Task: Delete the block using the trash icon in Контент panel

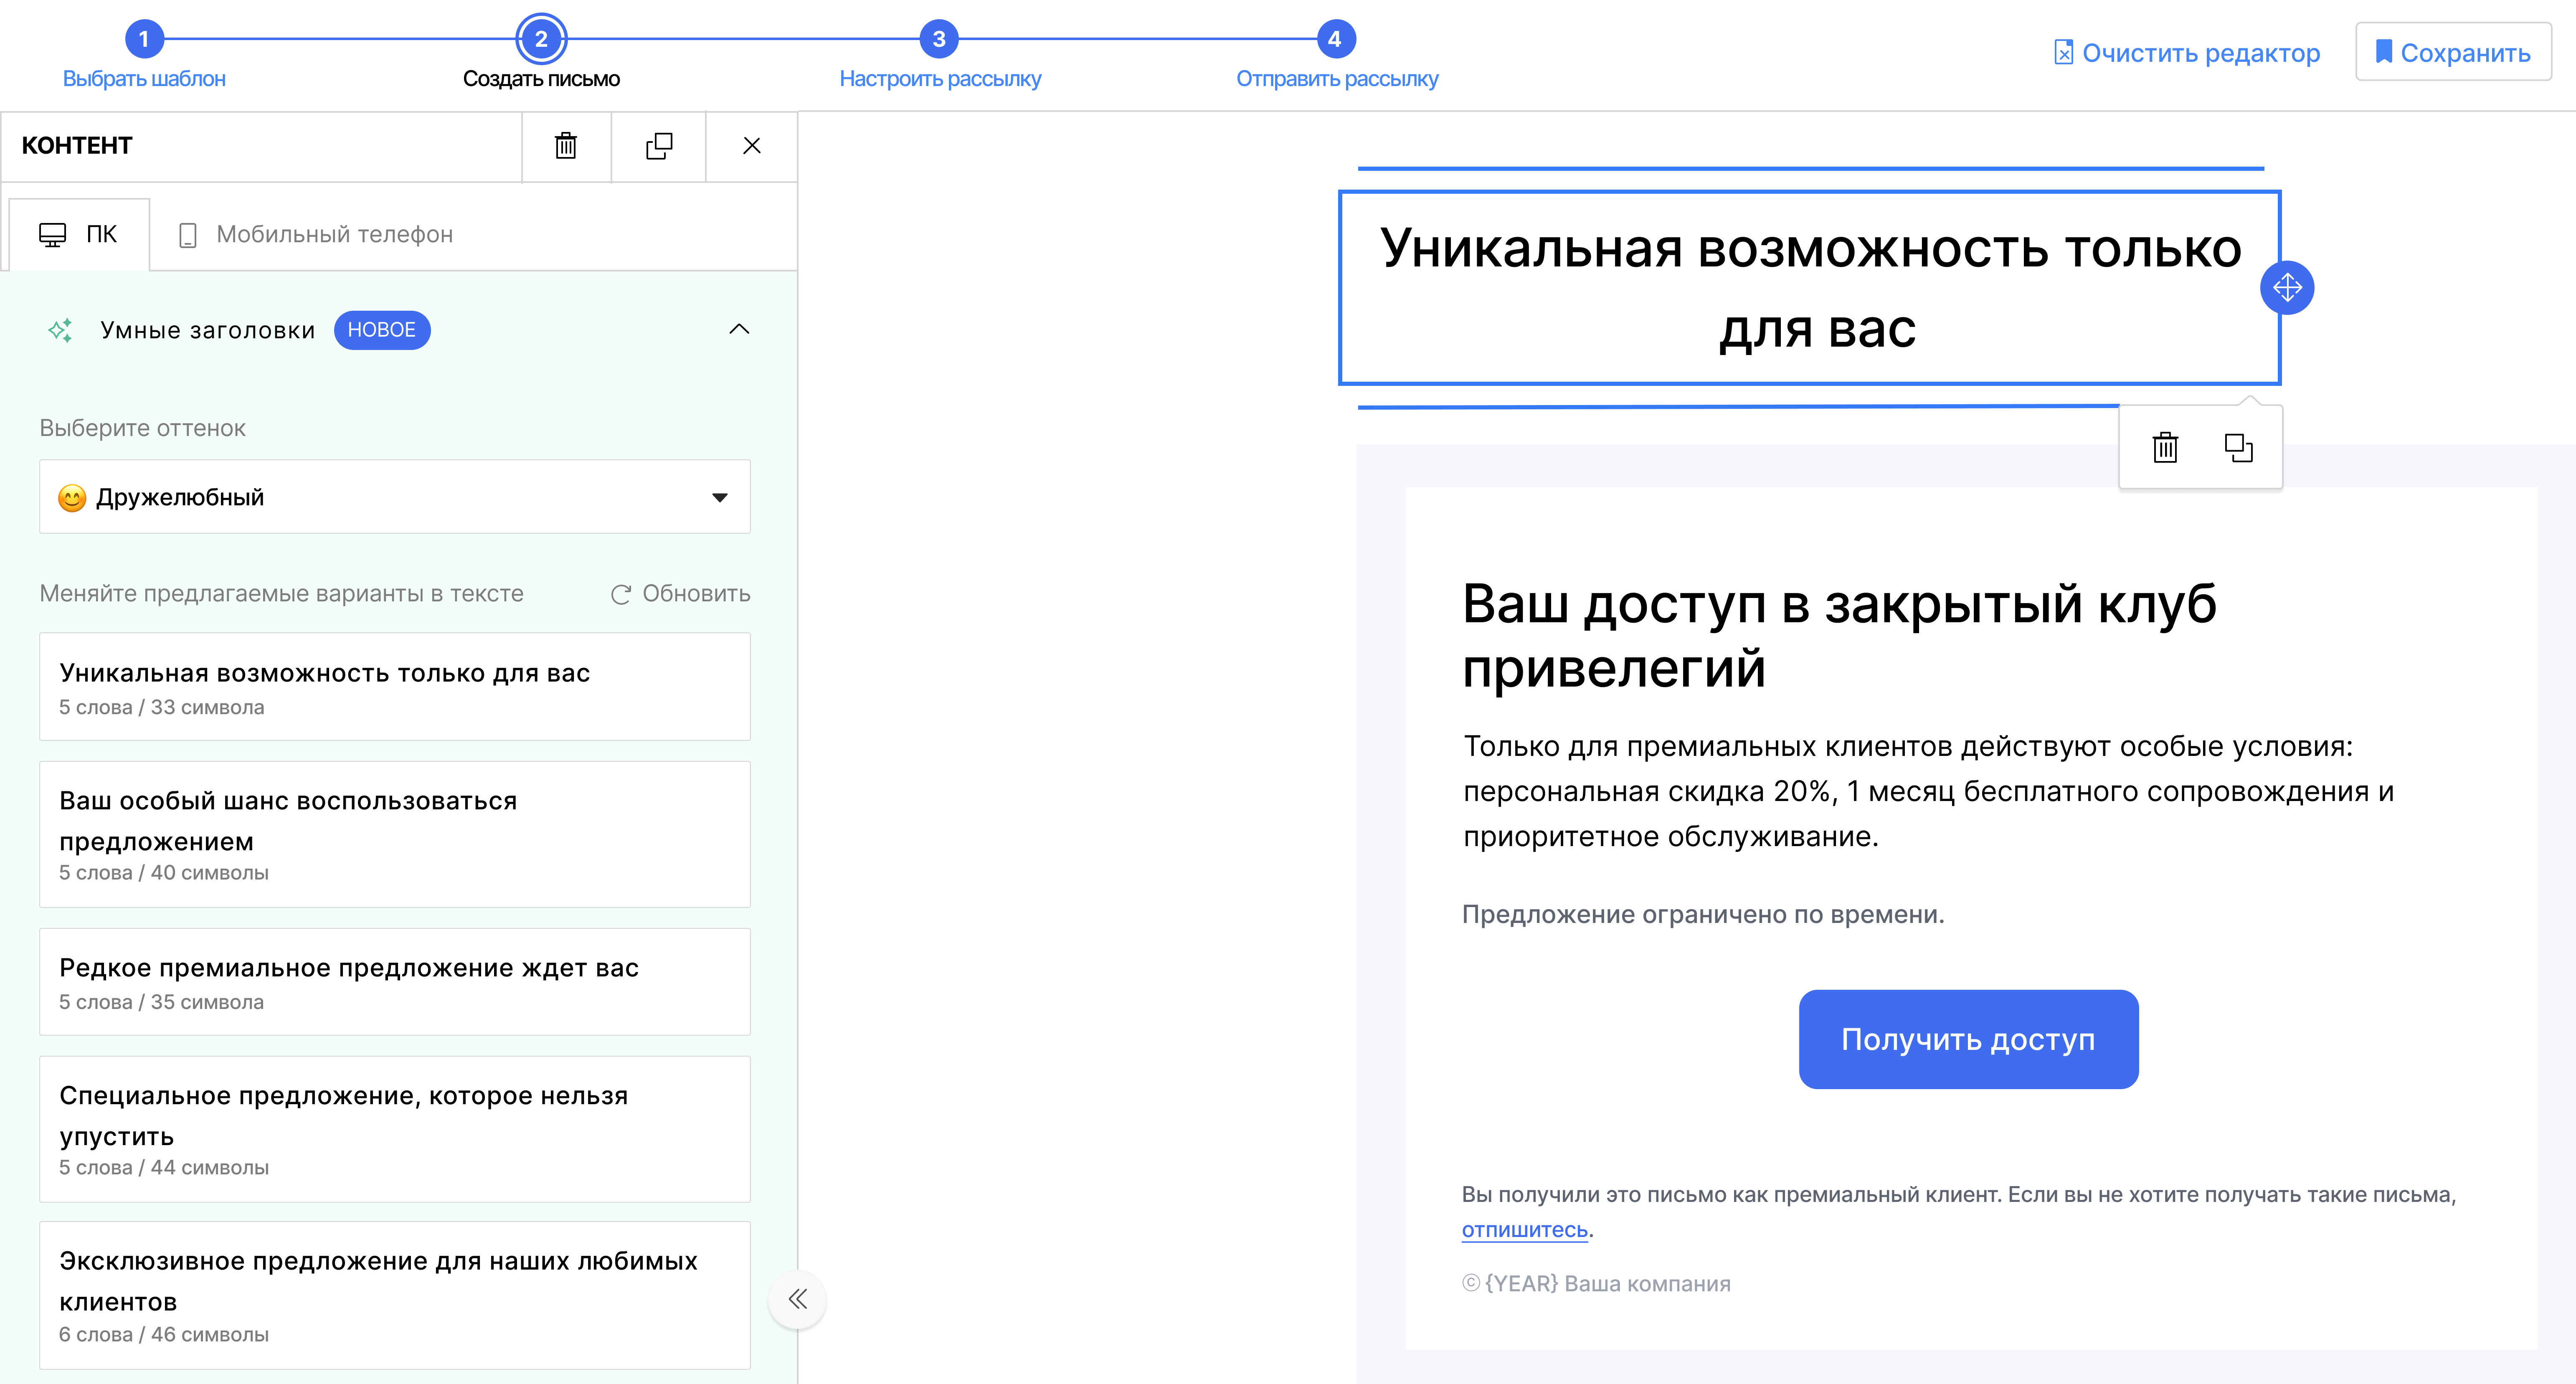Action: coord(566,146)
